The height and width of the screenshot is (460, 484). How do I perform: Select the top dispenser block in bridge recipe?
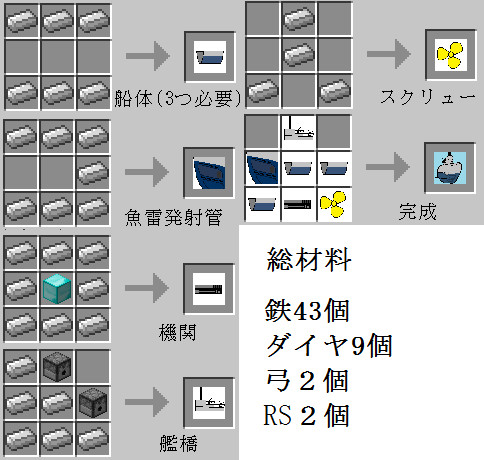tap(57, 366)
